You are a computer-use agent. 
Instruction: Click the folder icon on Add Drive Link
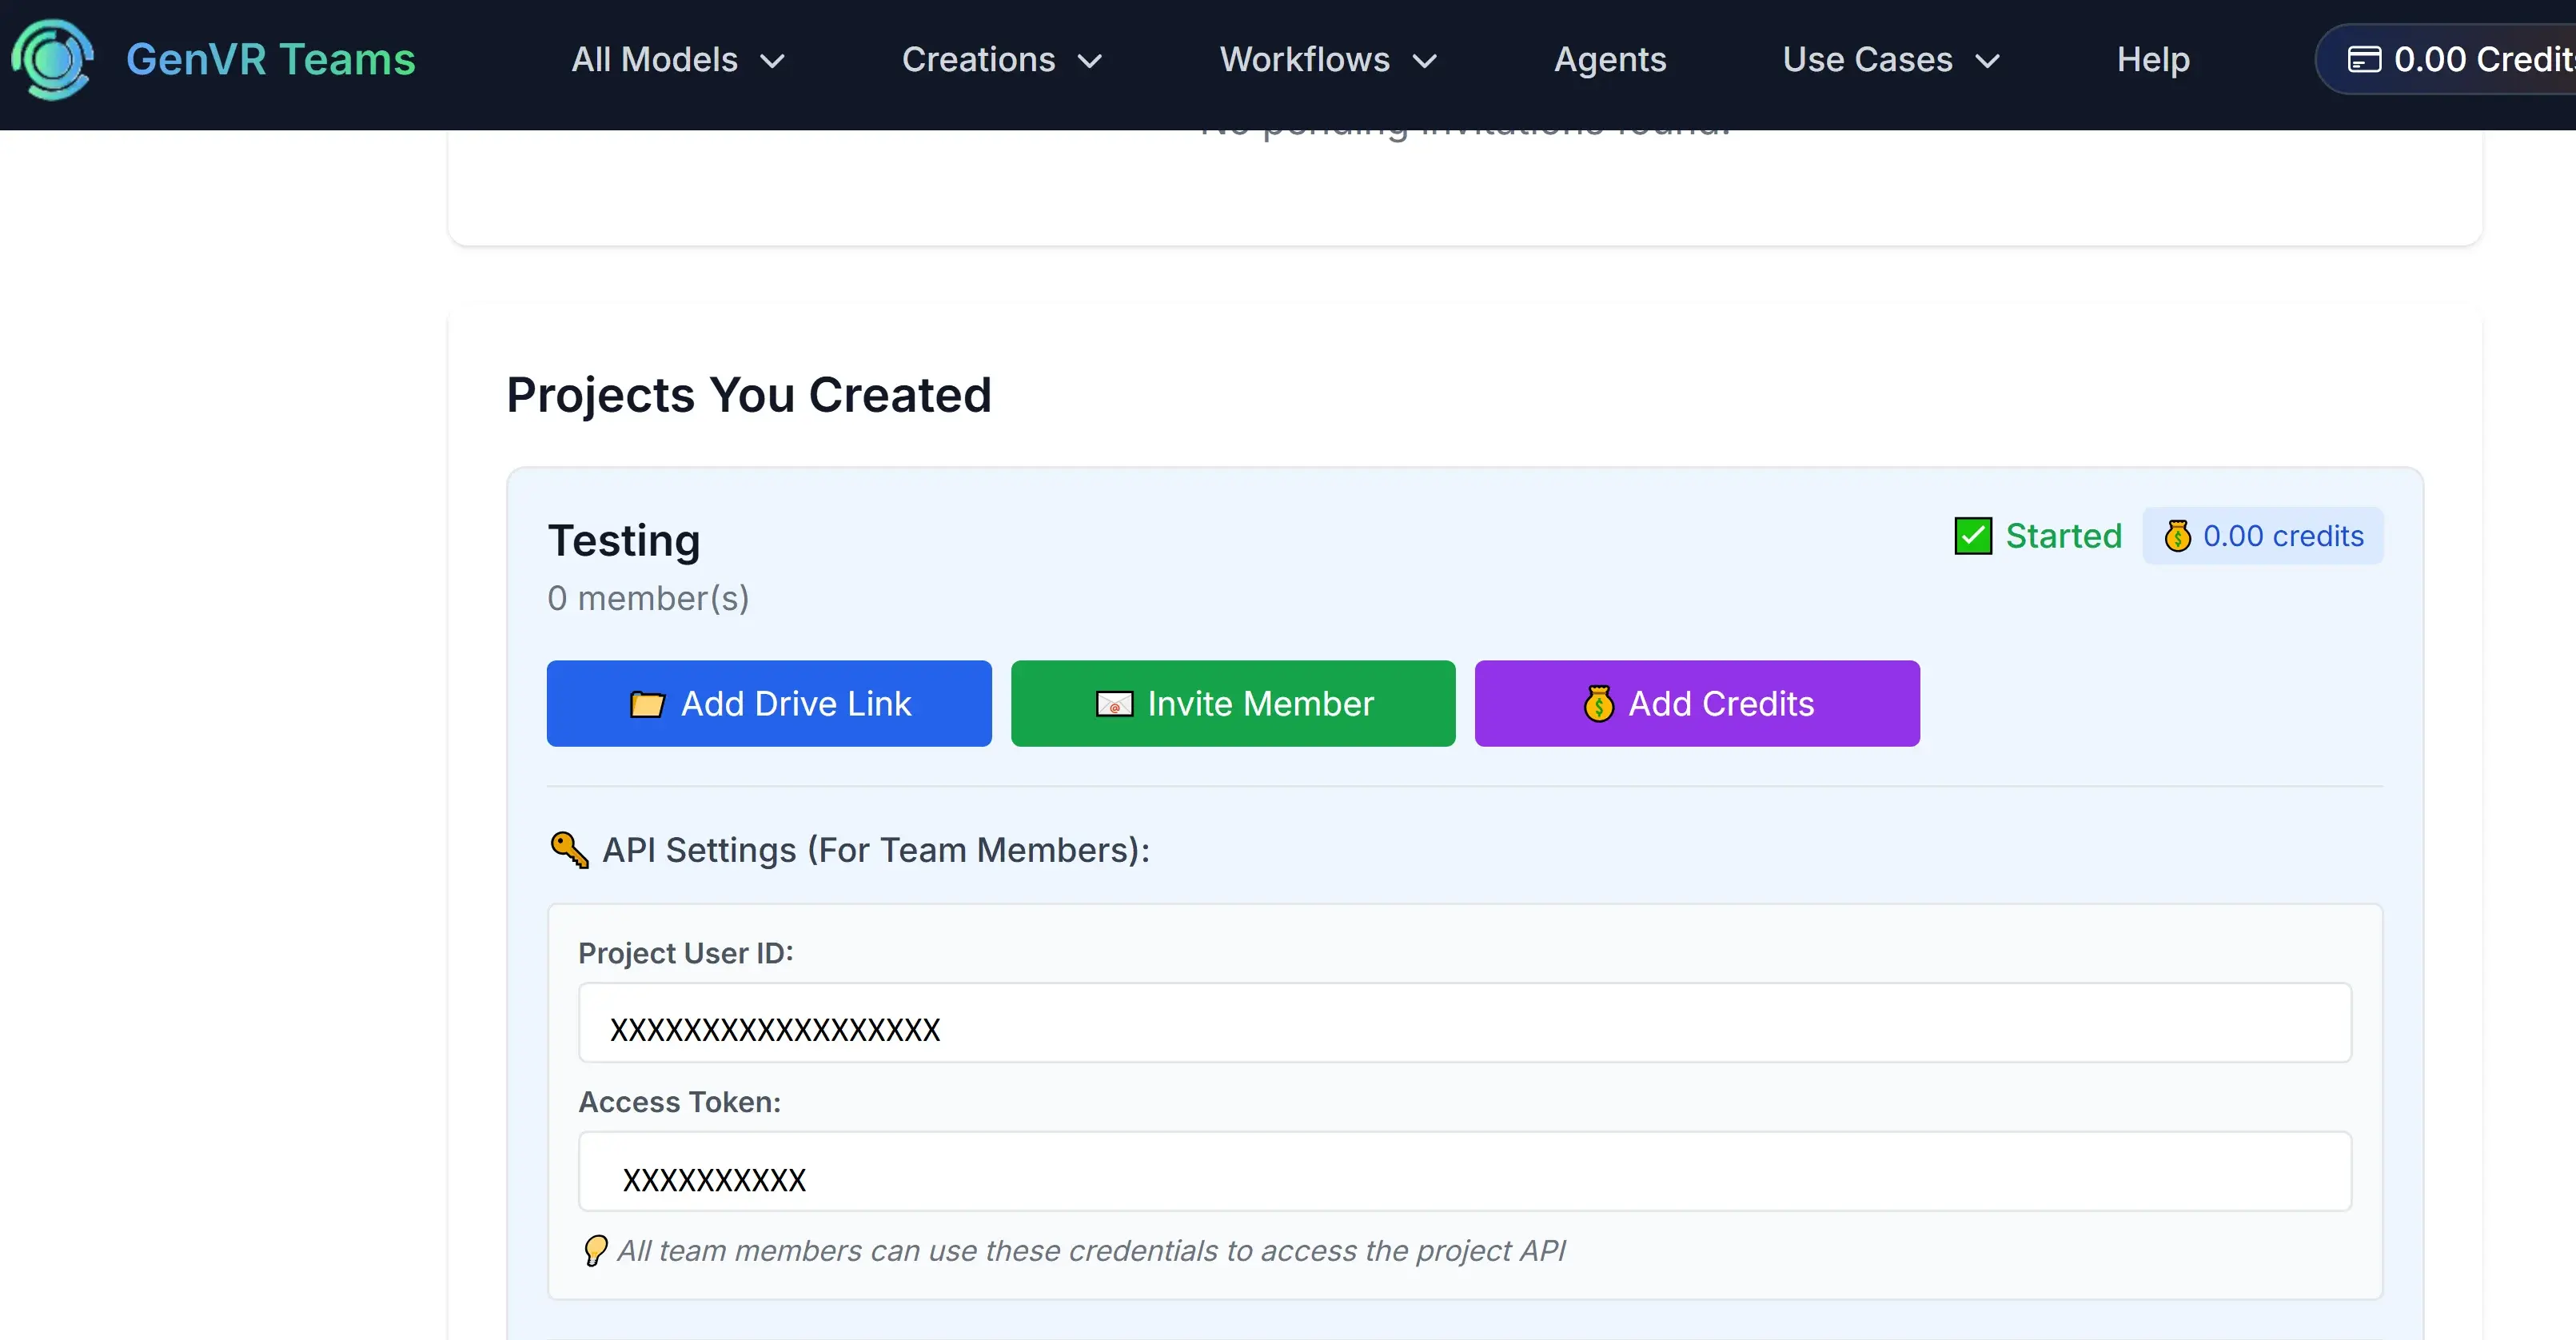(647, 704)
